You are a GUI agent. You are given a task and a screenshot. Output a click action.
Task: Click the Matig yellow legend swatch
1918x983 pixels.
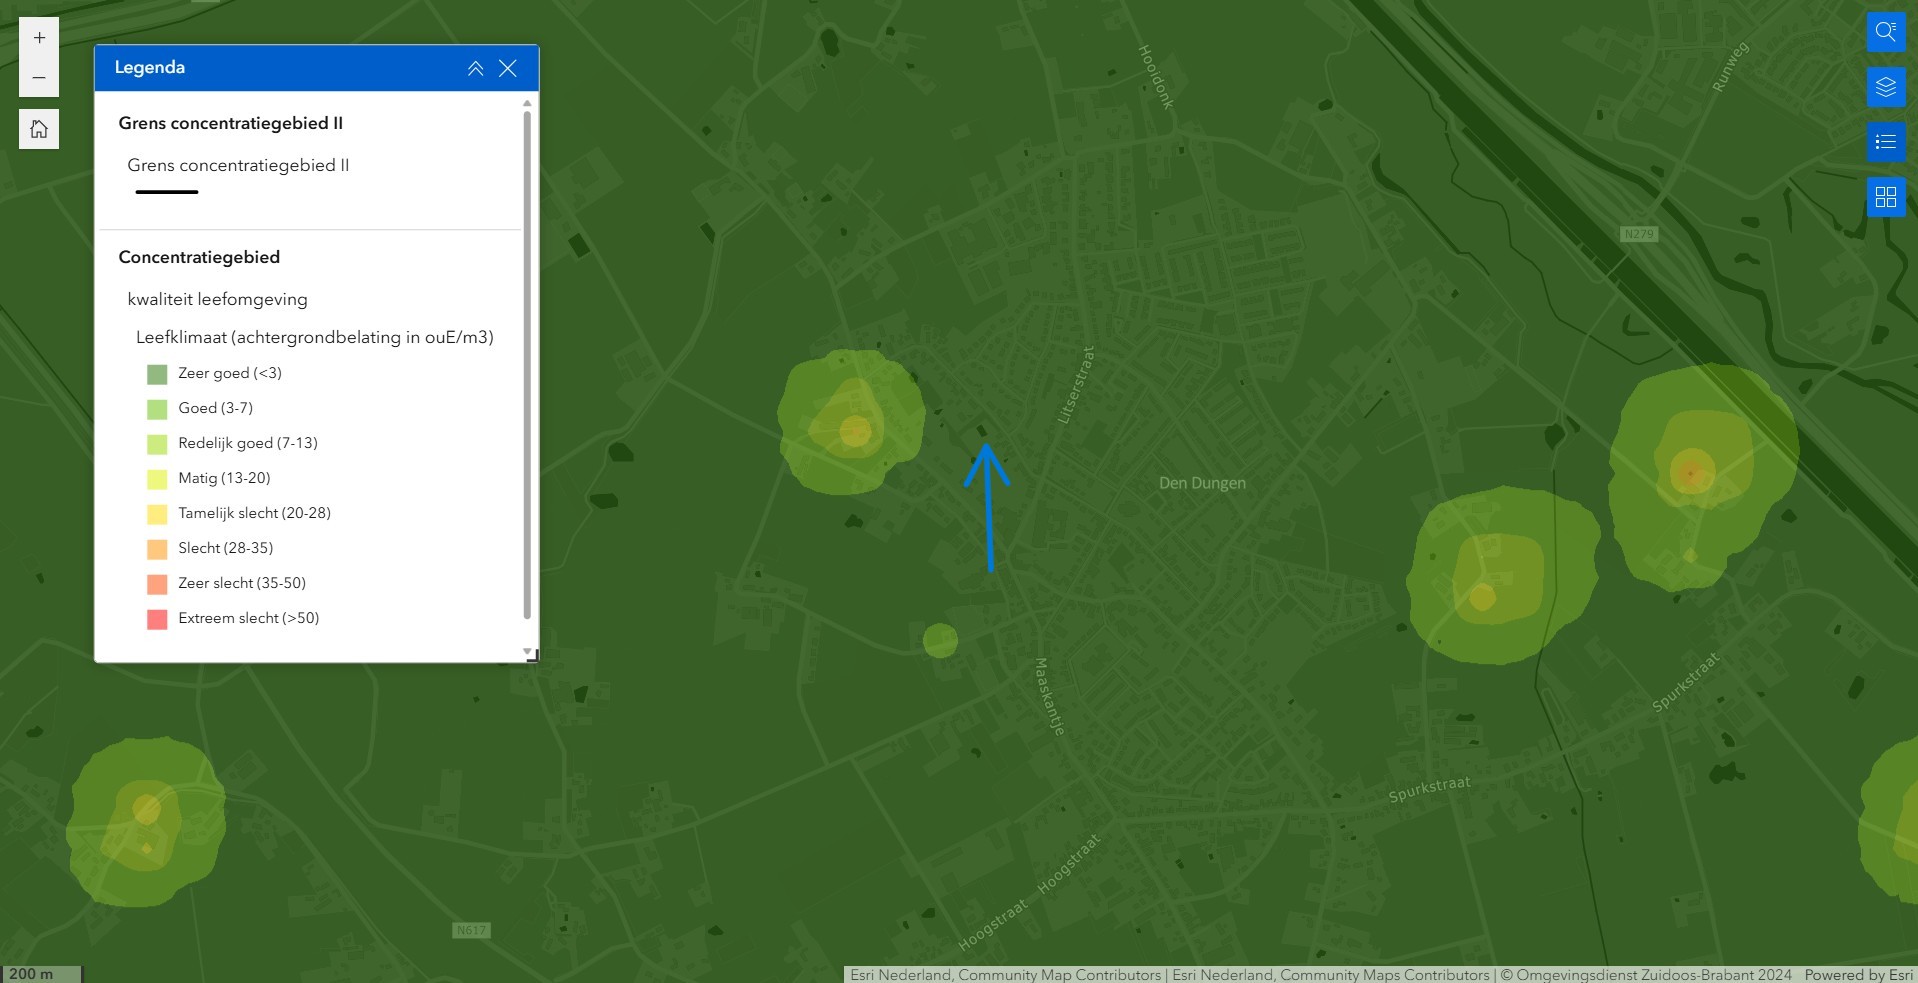[x=157, y=479]
